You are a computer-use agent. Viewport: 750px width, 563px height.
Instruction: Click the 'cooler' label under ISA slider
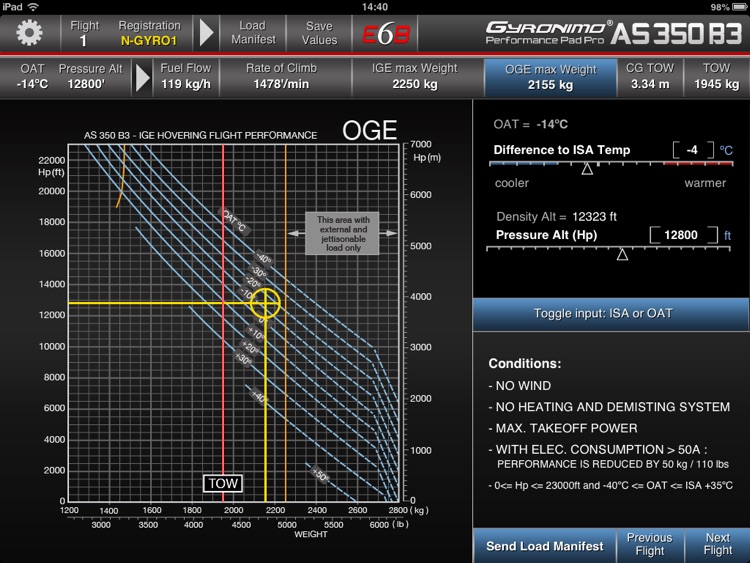point(512,183)
